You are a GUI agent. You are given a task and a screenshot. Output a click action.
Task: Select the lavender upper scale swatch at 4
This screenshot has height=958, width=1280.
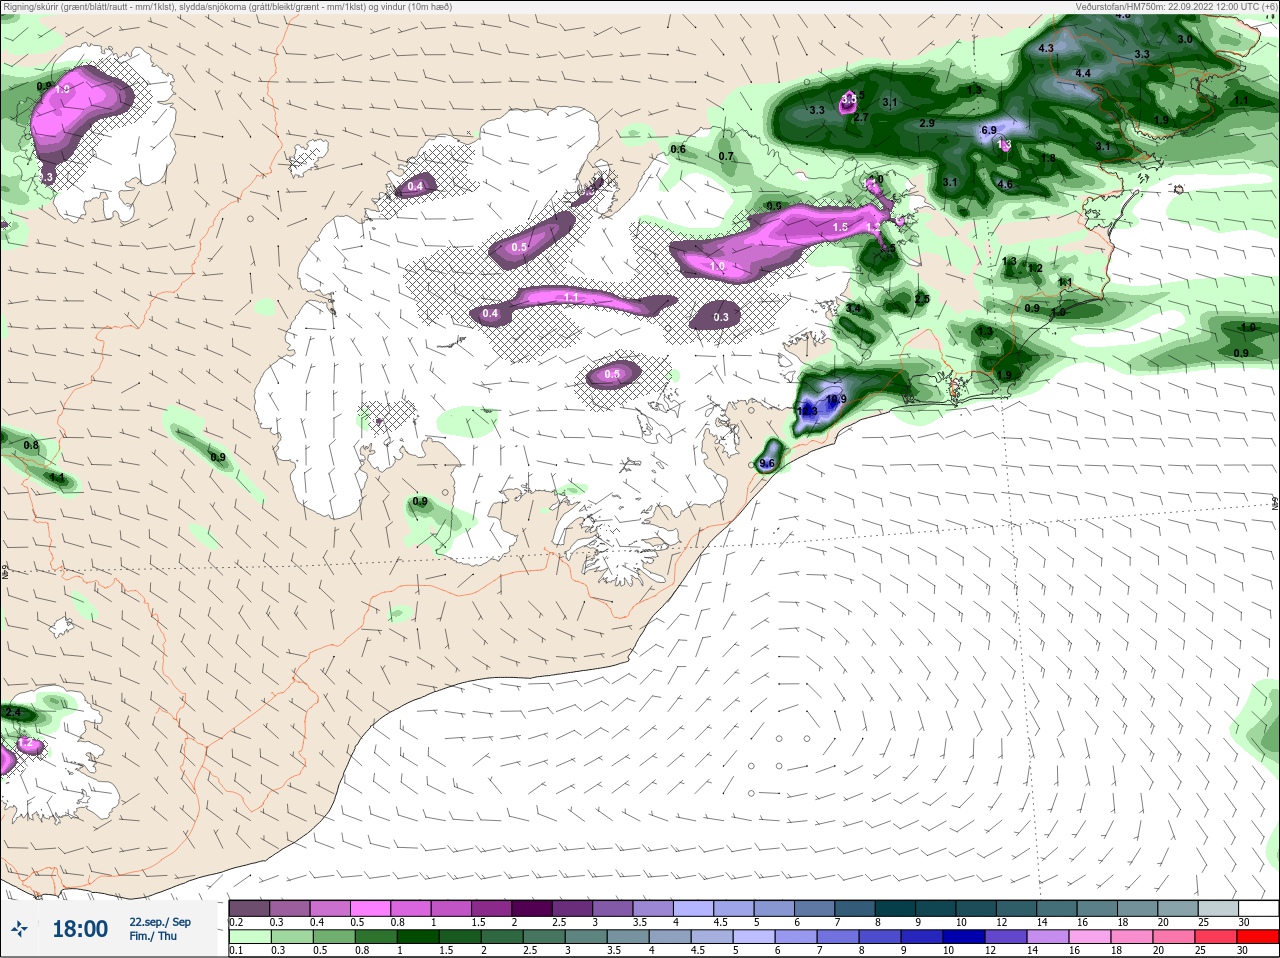694,908
